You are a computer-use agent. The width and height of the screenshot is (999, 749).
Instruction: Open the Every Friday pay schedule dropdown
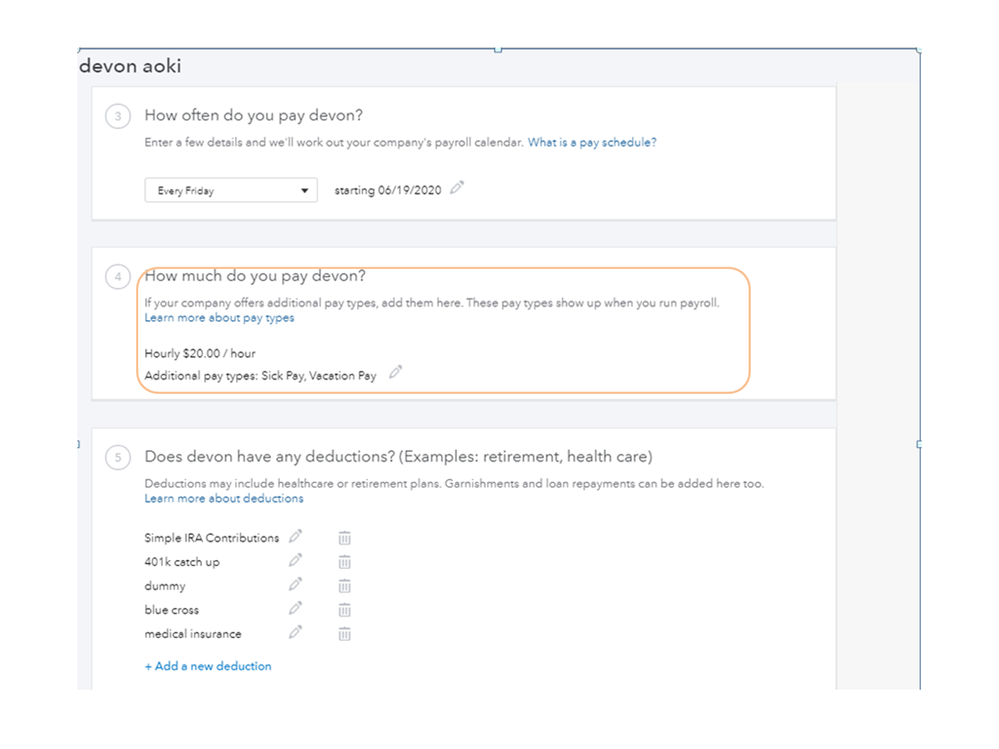(x=231, y=190)
